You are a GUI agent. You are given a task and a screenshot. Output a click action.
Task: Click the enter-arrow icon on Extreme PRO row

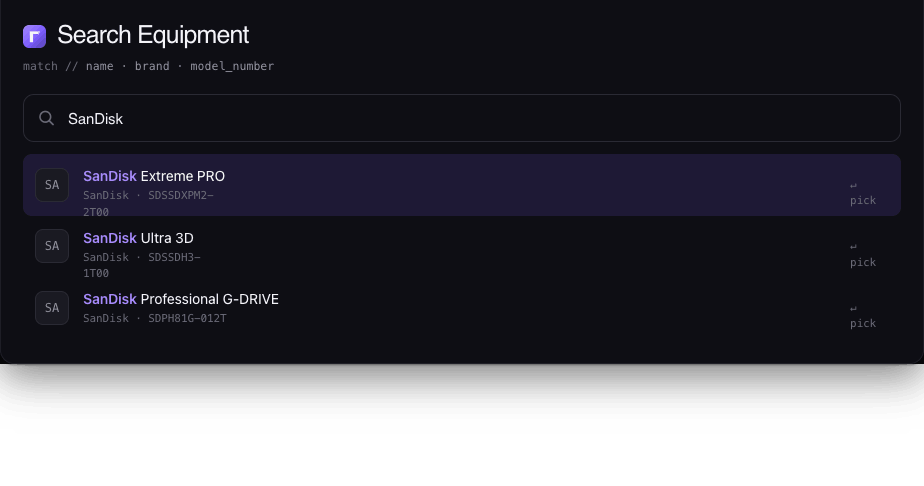pyautogui.click(x=853, y=186)
